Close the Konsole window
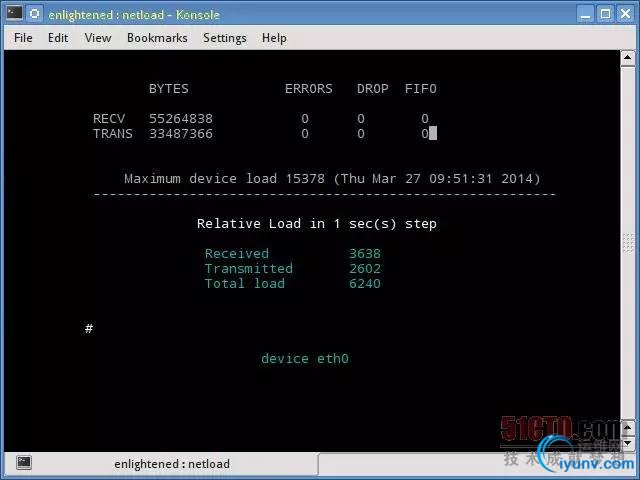 [625, 14]
